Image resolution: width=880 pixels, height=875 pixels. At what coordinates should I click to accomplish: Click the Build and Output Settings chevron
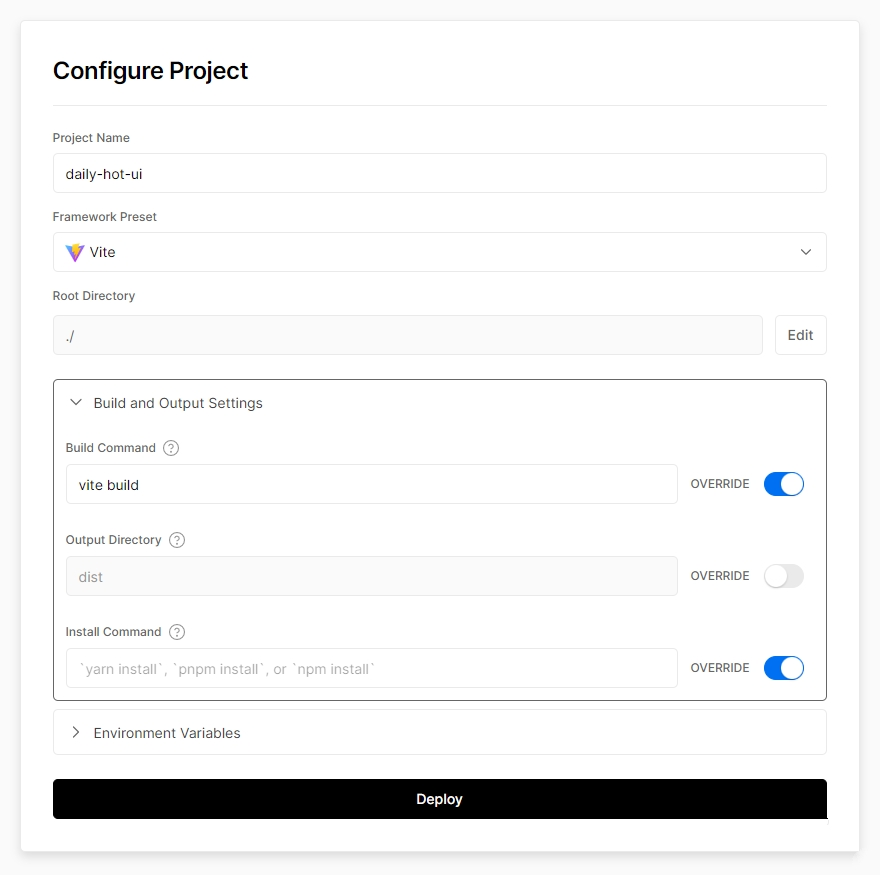(76, 402)
